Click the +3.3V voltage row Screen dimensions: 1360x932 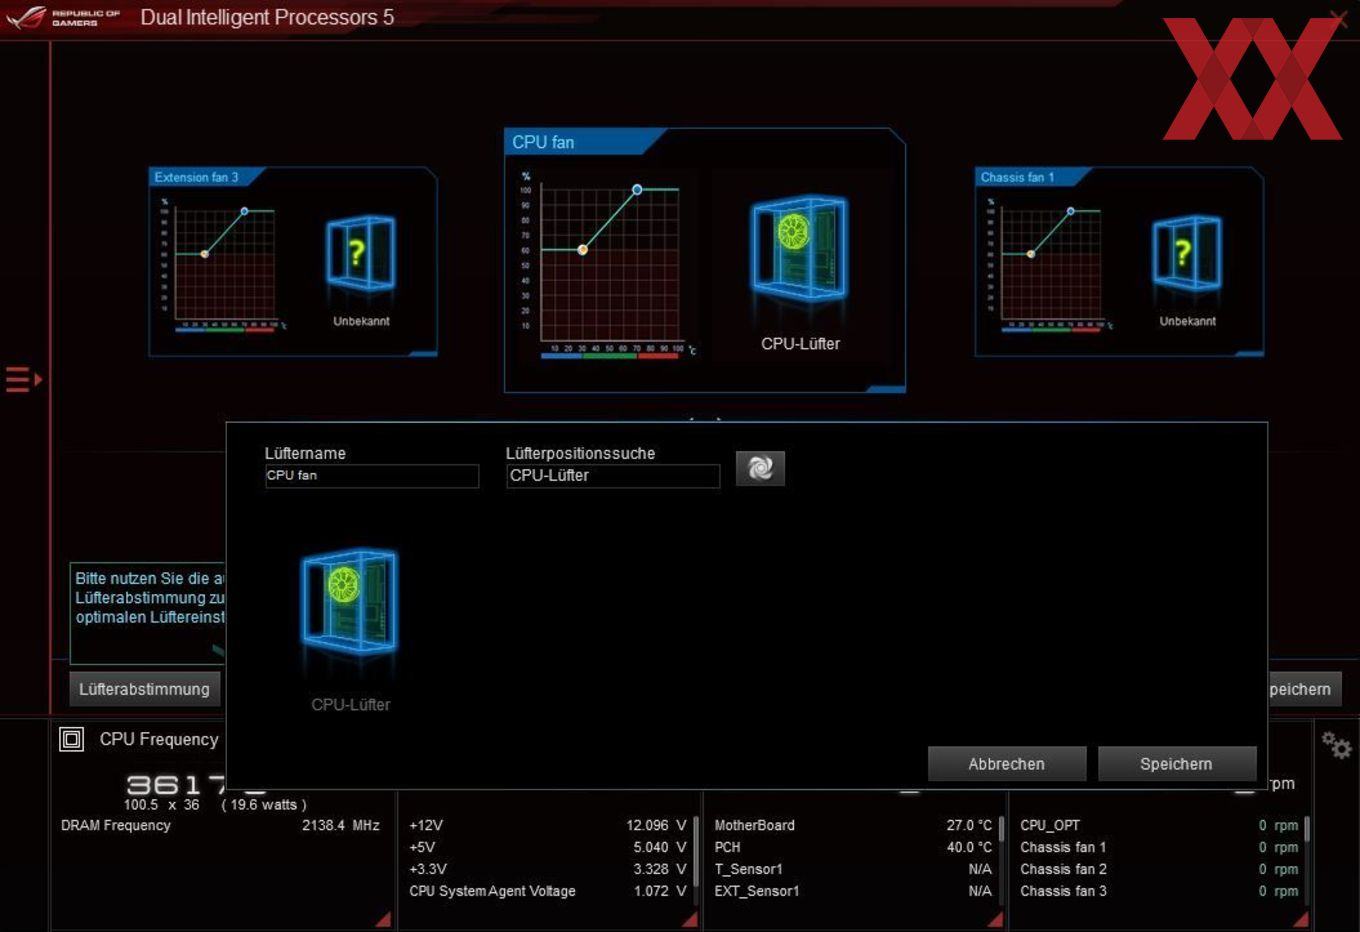[548, 869]
